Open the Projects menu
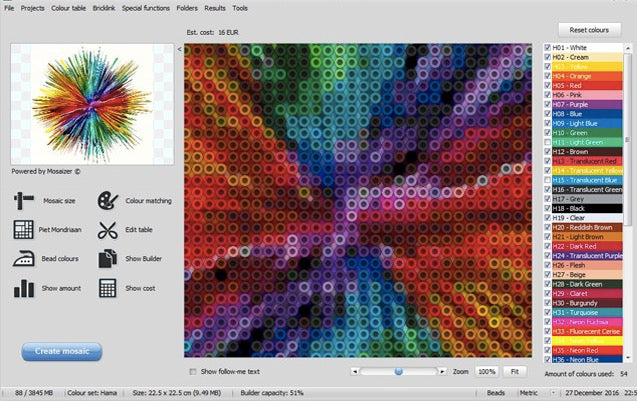This screenshot has height=401, width=637. (x=32, y=8)
